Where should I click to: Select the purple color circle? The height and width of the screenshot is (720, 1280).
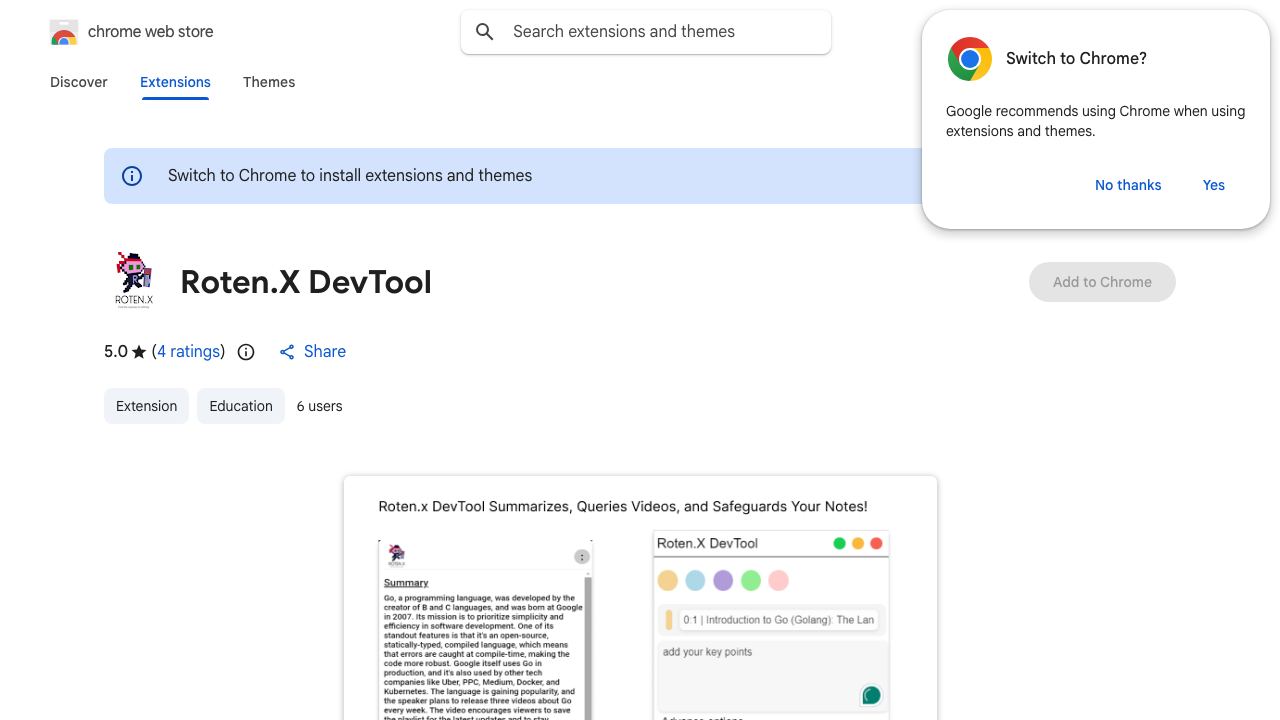[723, 581]
